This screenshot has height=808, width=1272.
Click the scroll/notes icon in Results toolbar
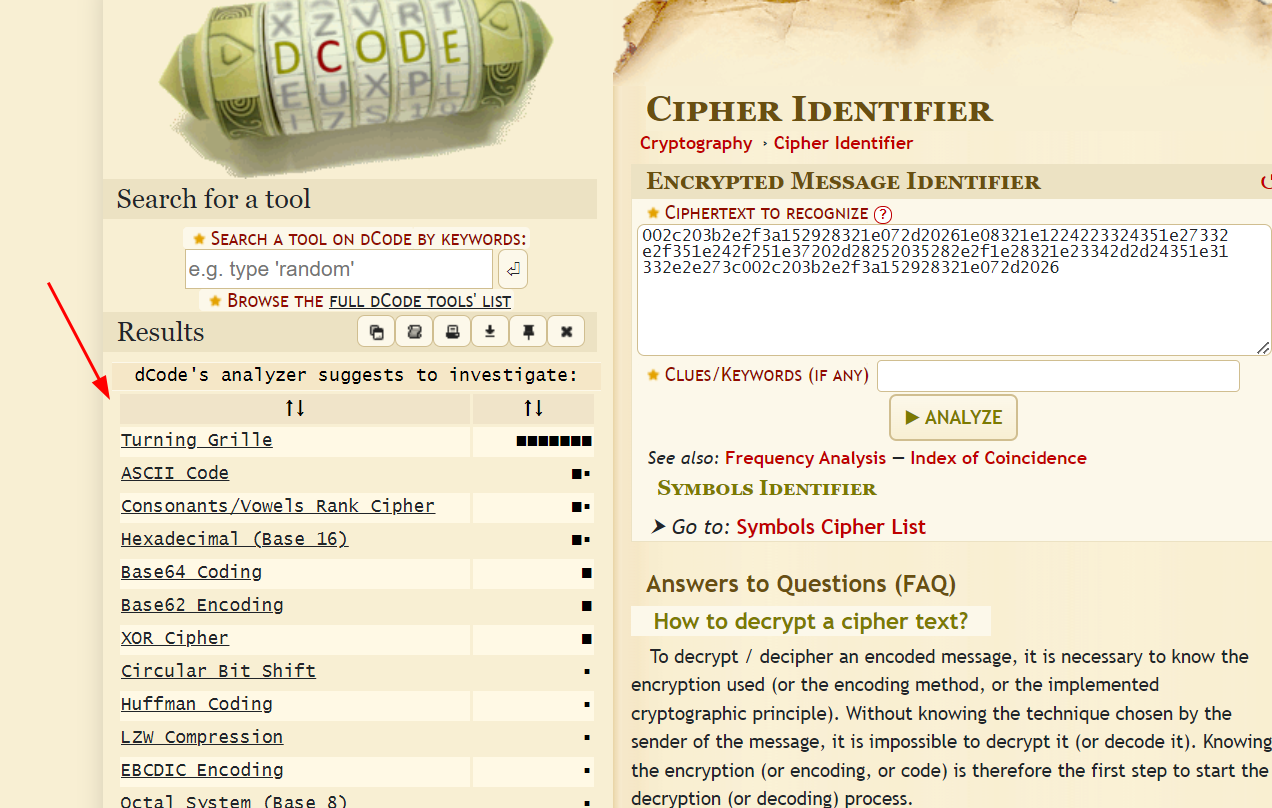414,332
